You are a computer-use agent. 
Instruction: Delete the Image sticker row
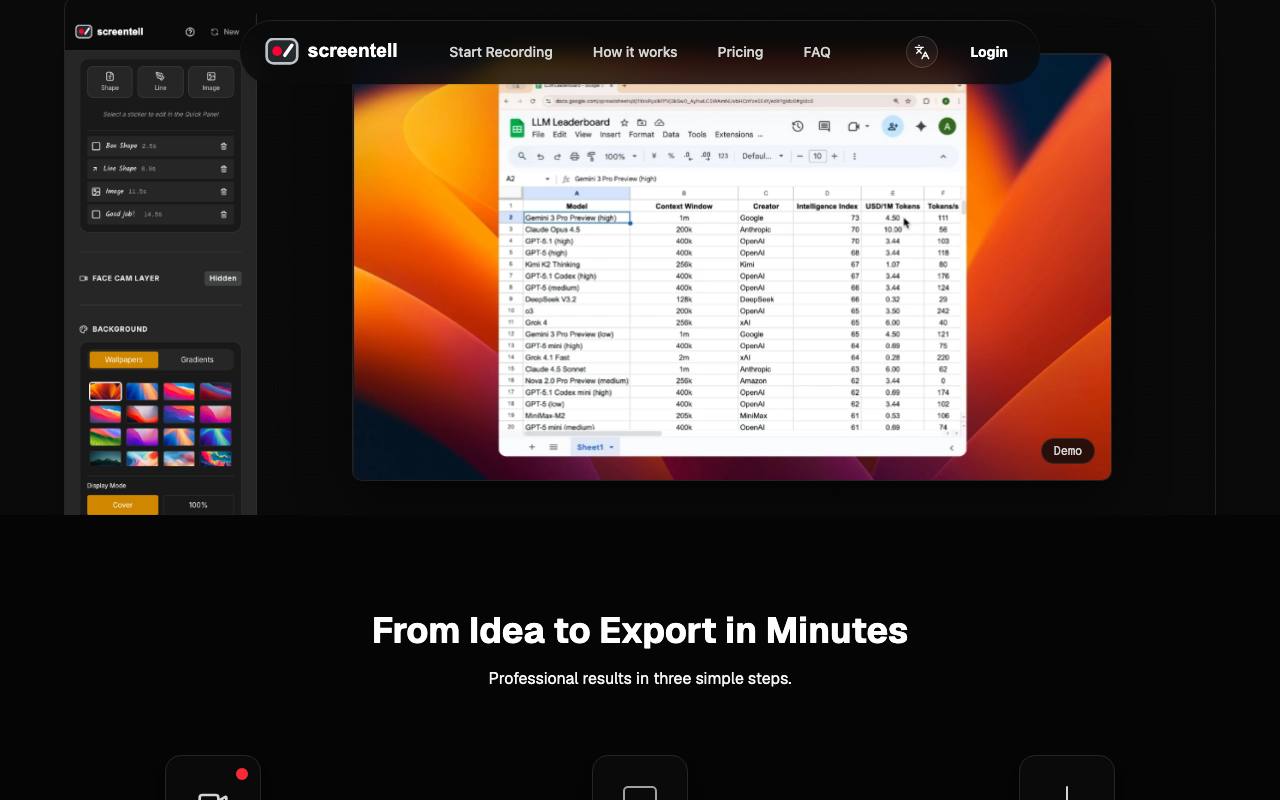[x=224, y=191]
